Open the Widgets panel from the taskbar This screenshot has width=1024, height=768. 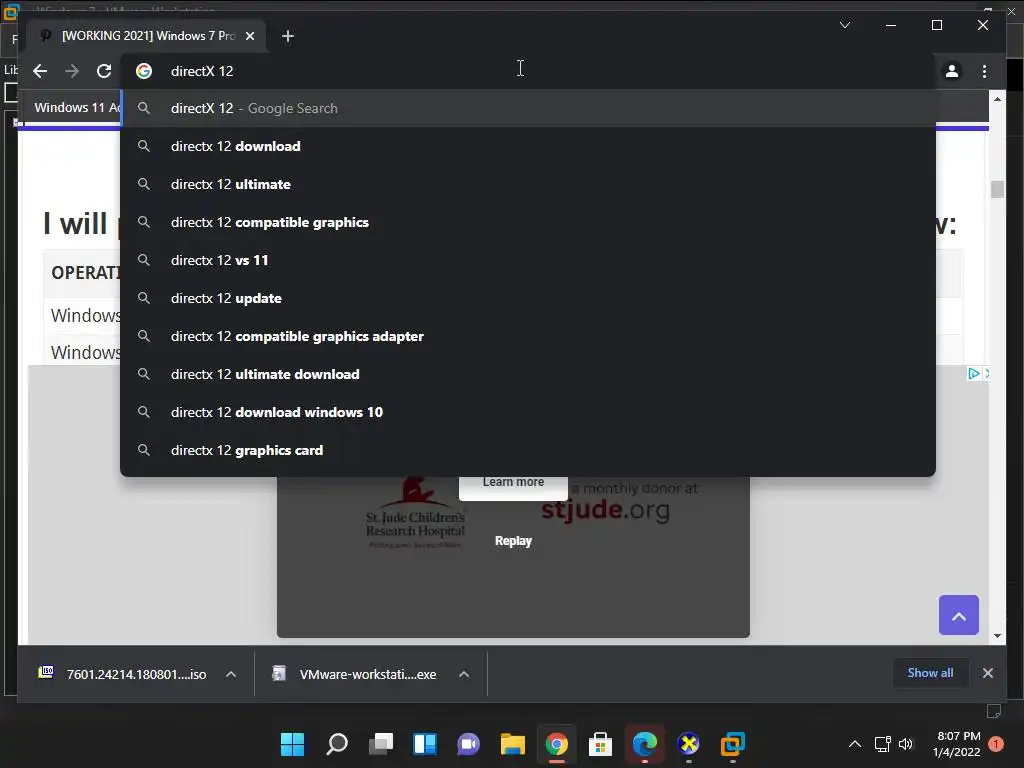[x=424, y=744]
